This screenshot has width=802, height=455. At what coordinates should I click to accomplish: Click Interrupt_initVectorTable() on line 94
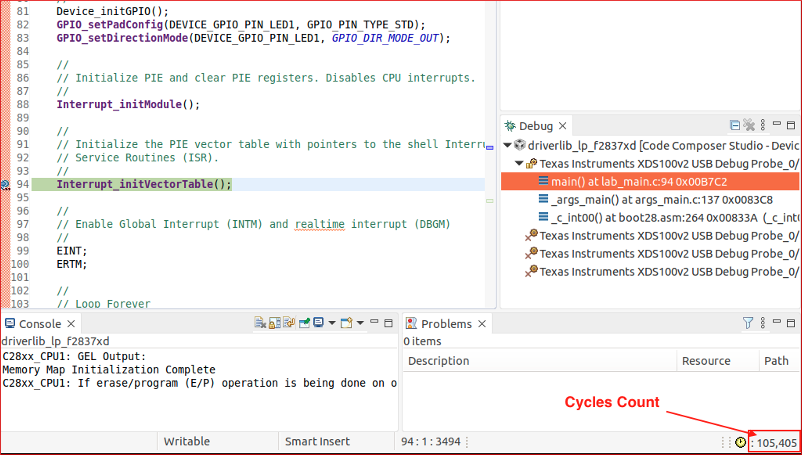(x=144, y=184)
